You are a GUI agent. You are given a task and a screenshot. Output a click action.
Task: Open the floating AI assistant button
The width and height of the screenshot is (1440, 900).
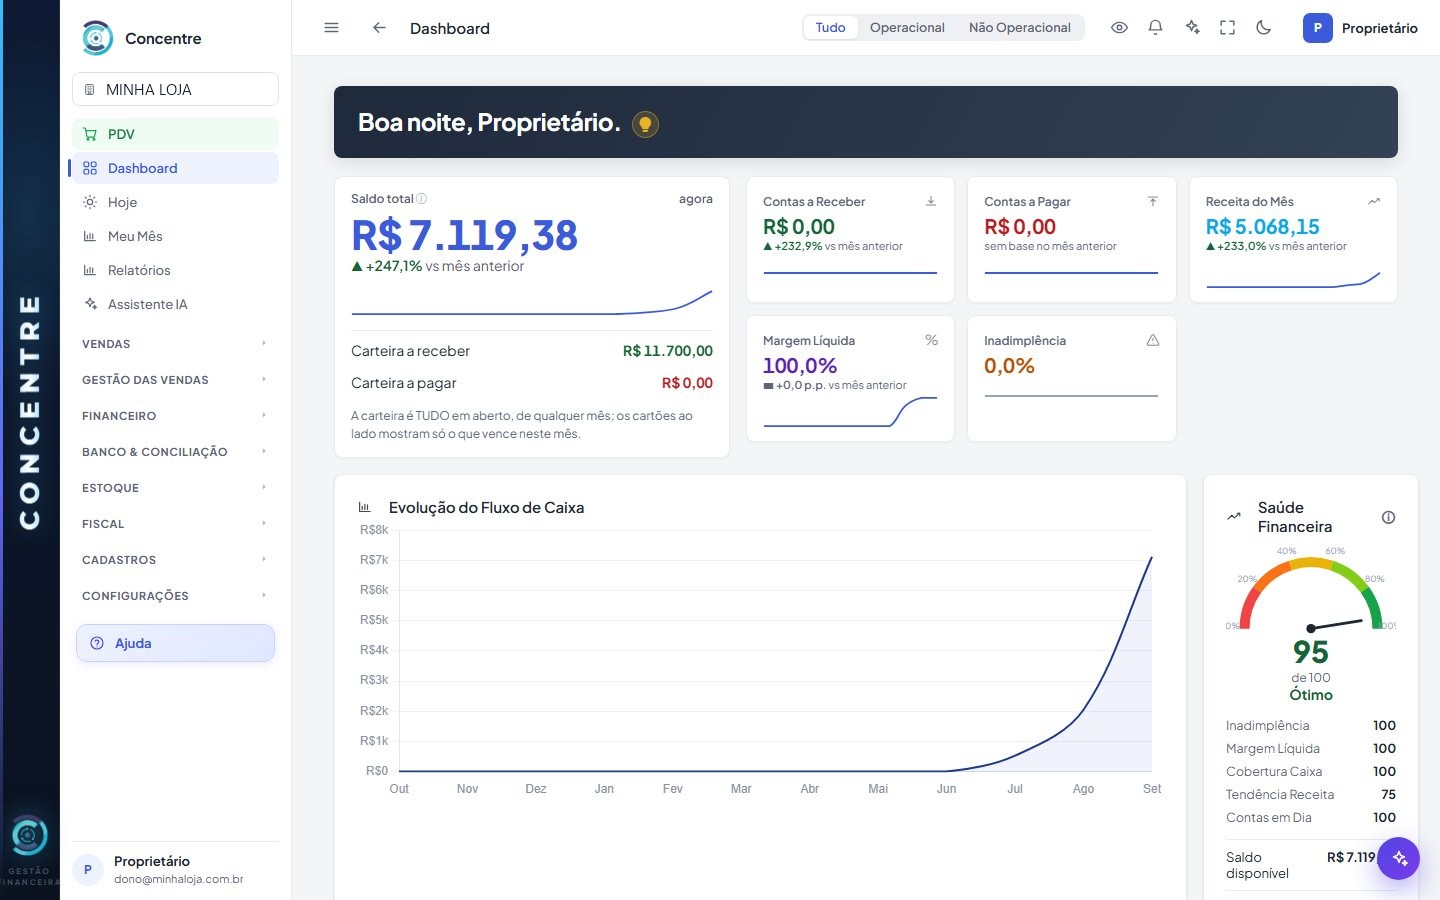pos(1399,858)
